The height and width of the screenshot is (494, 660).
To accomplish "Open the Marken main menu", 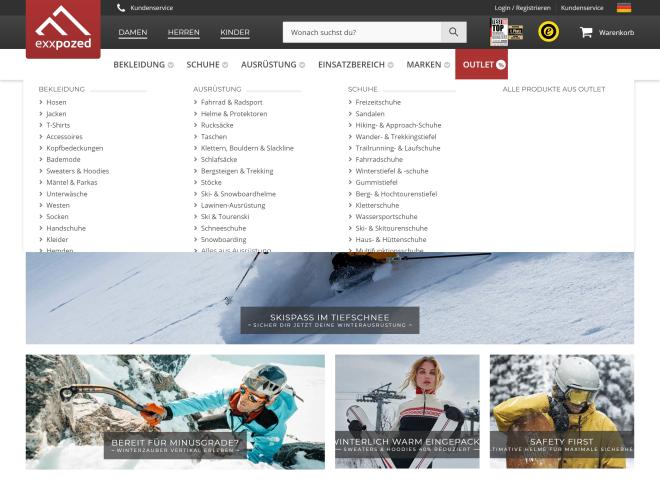I will tap(423, 64).
